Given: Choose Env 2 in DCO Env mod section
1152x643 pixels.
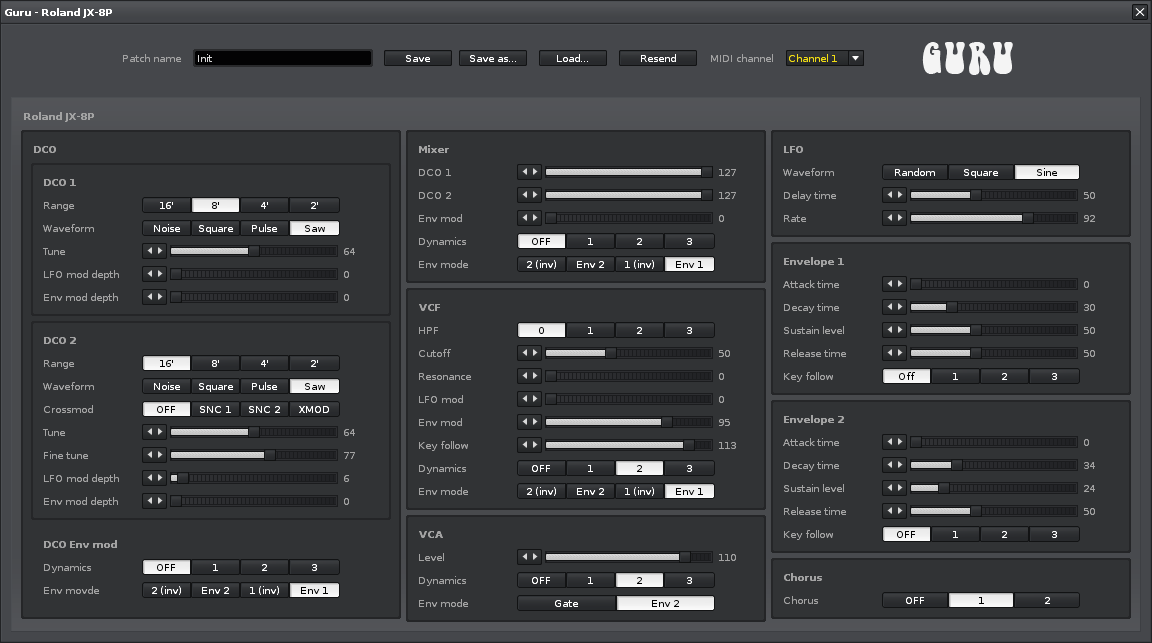Looking at the screenshot, I should click(216, 590).
